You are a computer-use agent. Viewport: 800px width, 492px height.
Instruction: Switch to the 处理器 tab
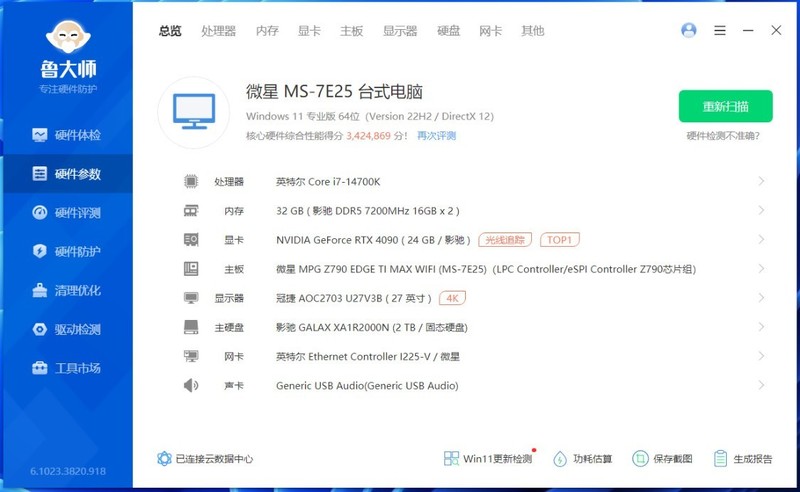point(218,31)
